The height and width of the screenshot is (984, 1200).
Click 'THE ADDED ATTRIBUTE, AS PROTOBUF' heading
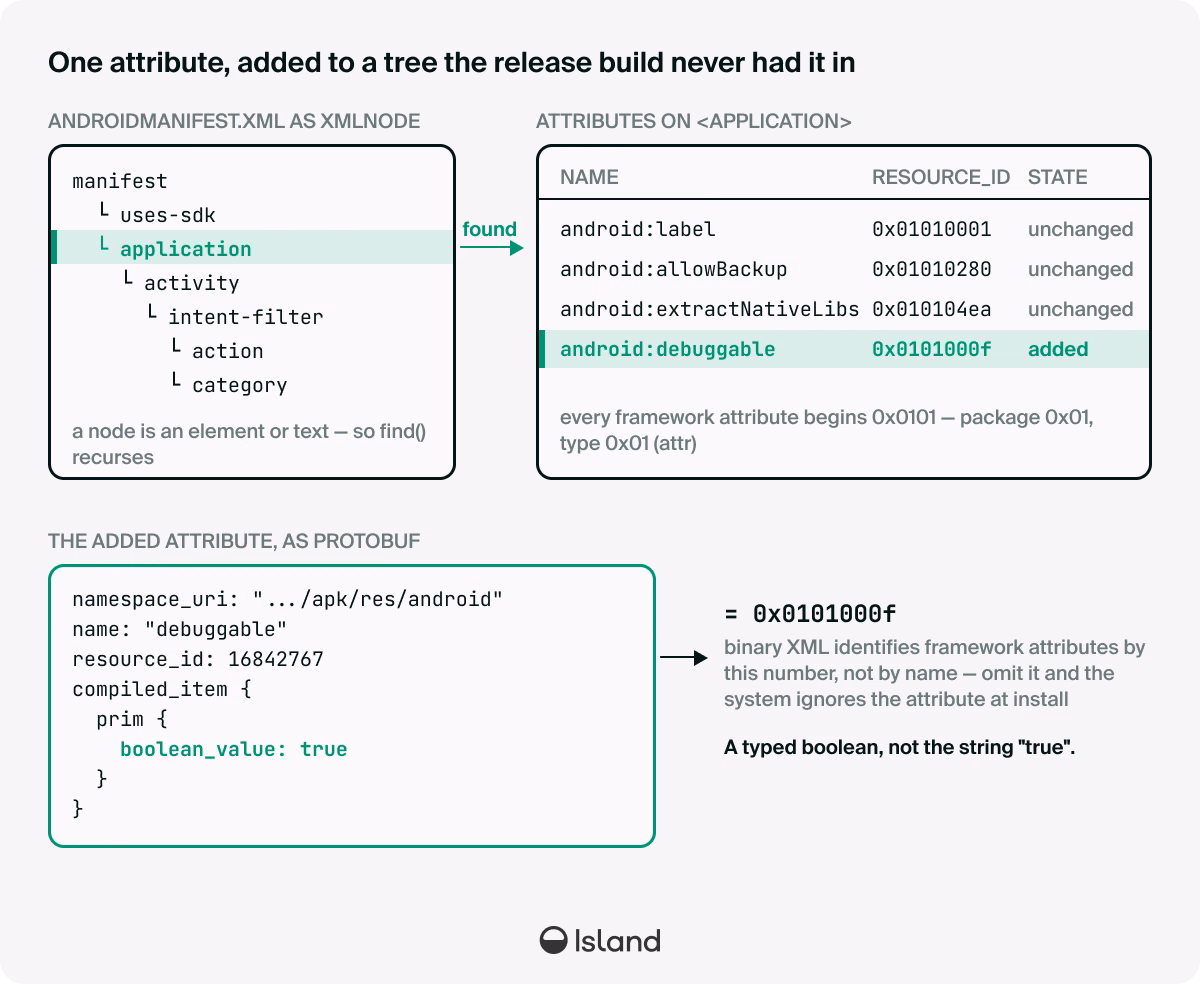coord(234,541)
